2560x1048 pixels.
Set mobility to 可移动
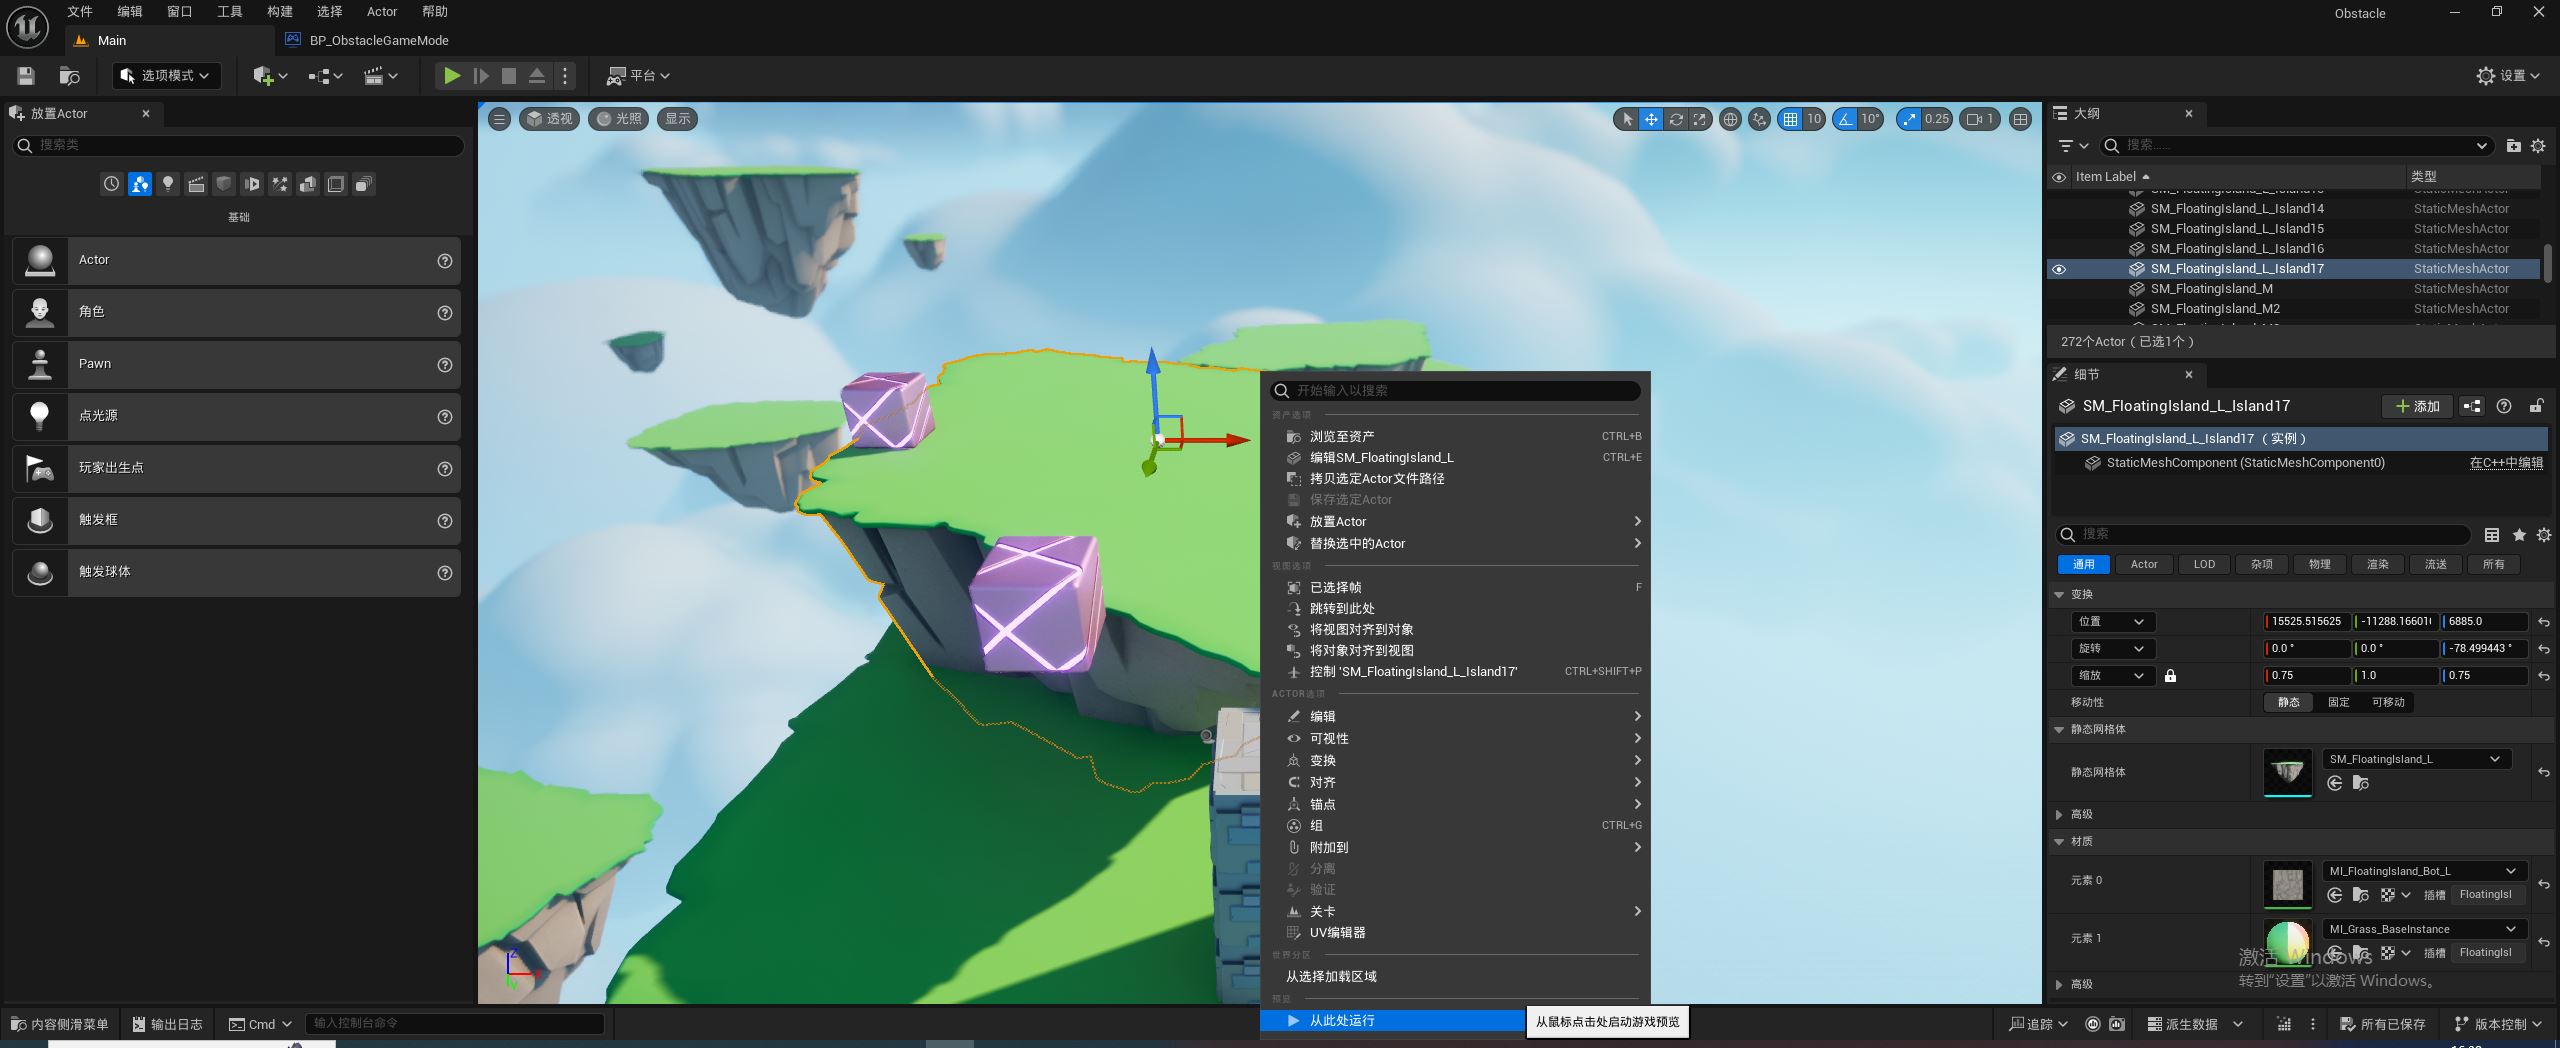pos(2388,703)
